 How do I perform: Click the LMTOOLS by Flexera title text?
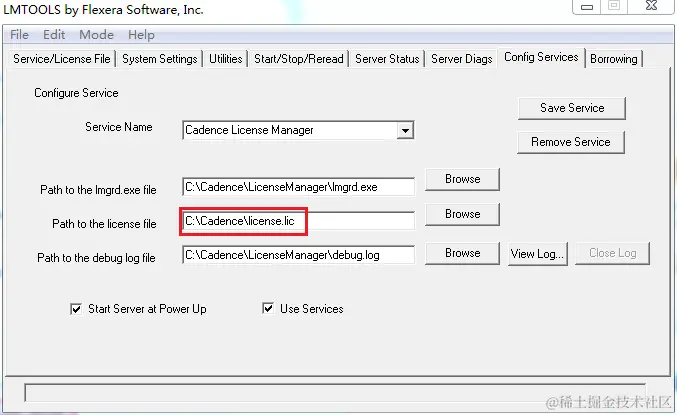pos(103,10)
